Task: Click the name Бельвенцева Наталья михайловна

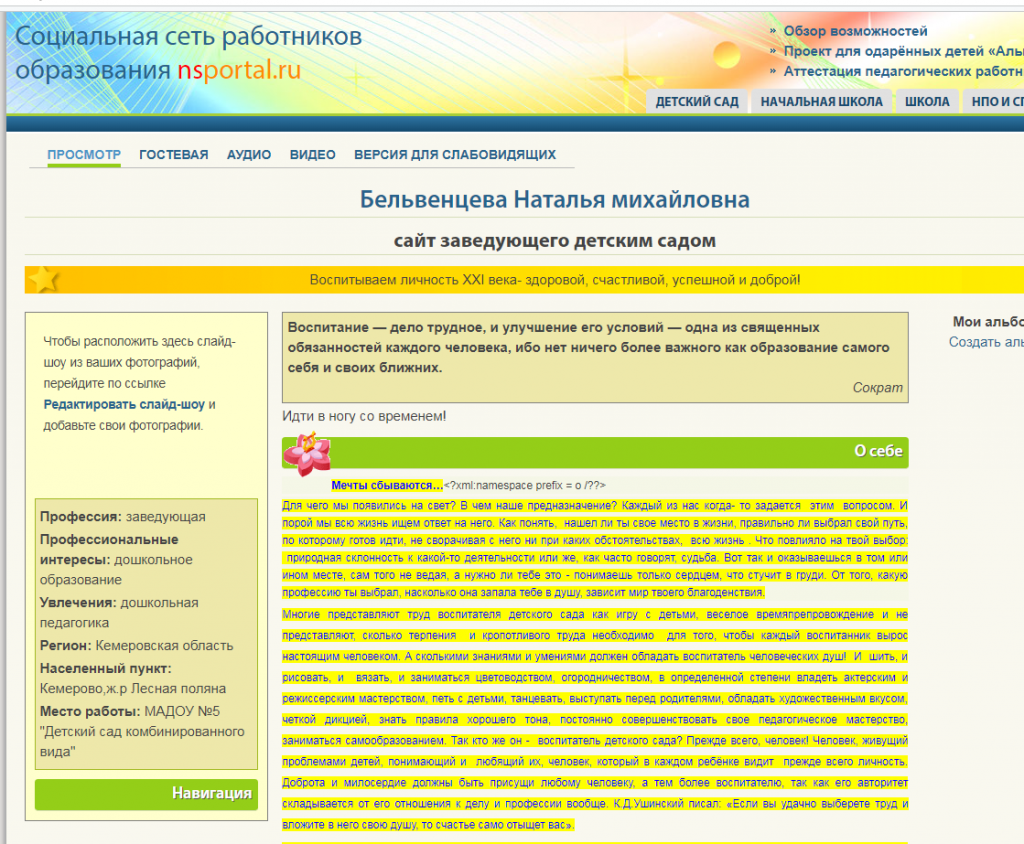Action: (x=554, y=199)
